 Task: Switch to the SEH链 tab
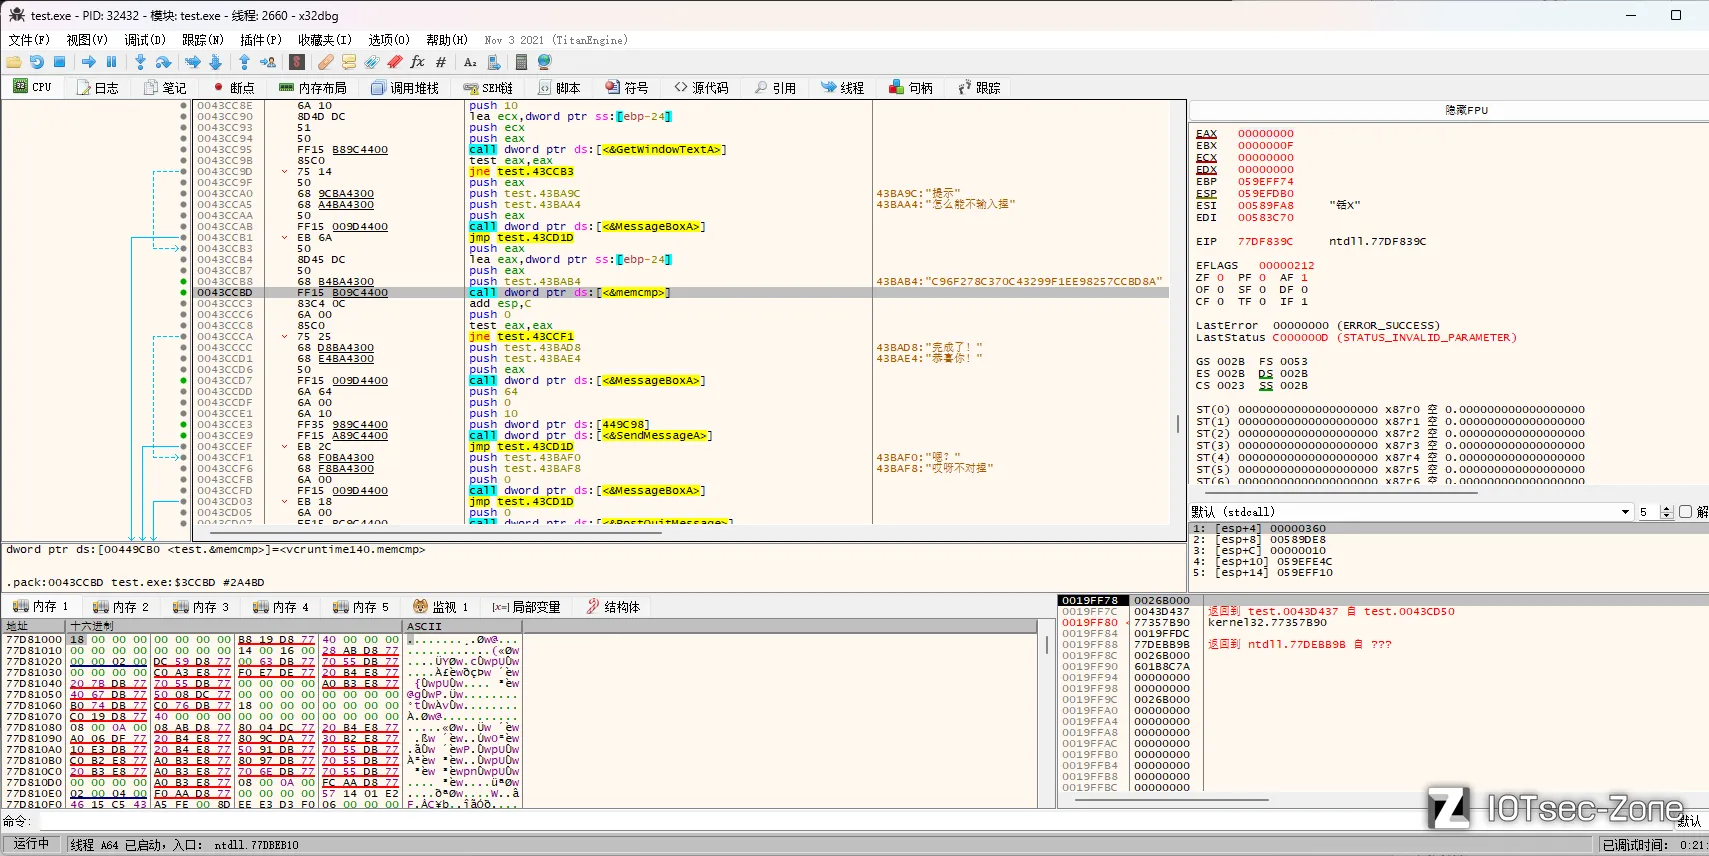[488, 88]
